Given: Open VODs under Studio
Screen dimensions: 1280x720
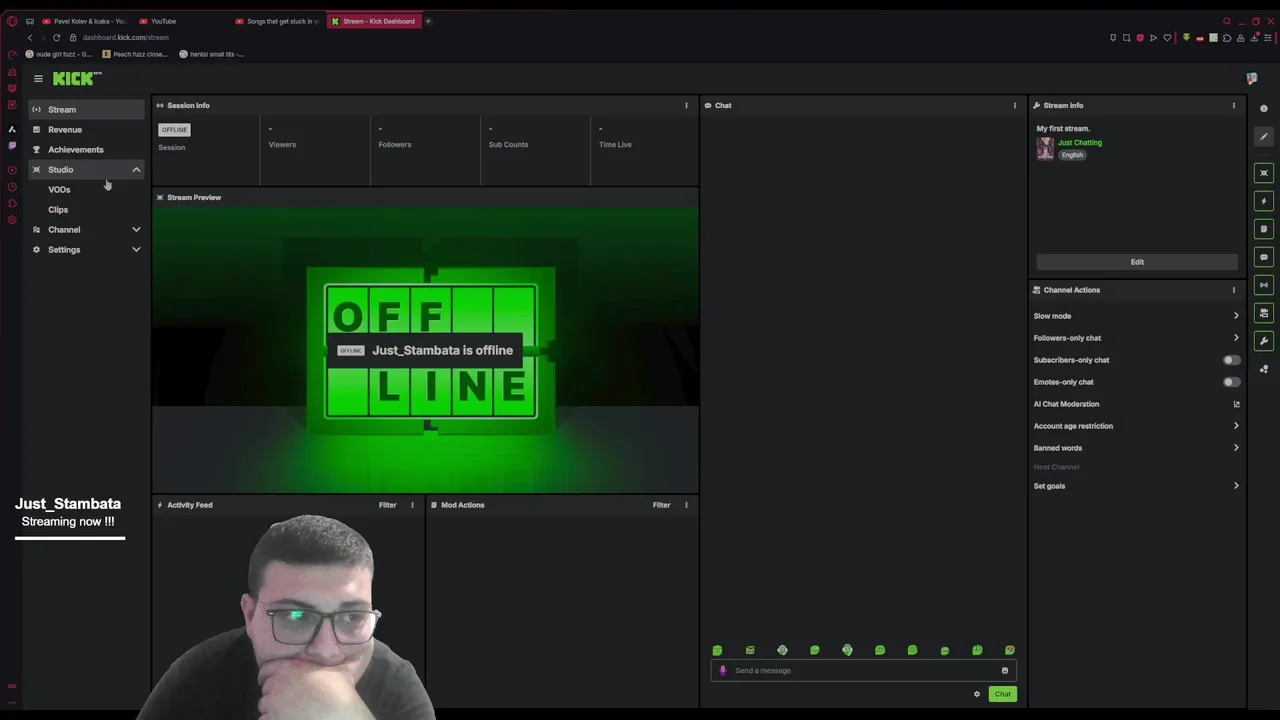Looking at the screenshot, I should (59, 190).
